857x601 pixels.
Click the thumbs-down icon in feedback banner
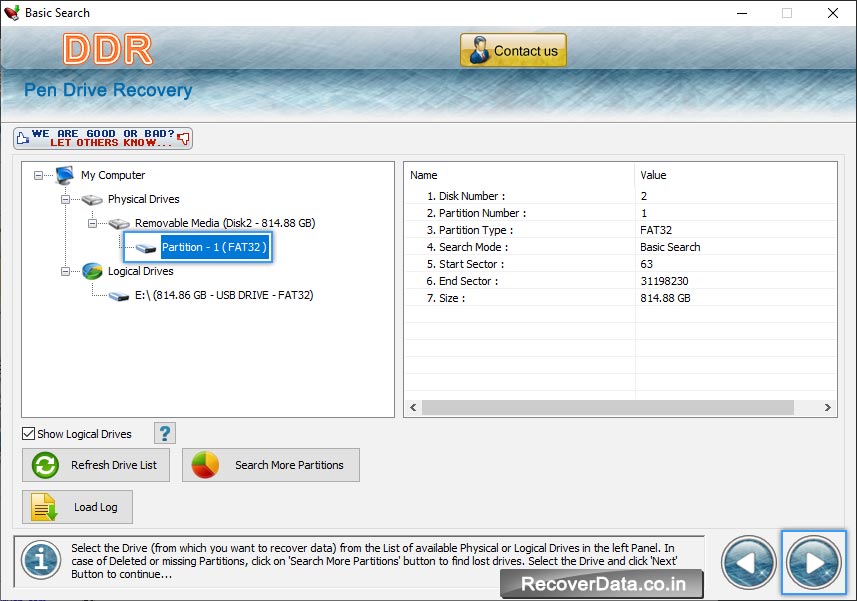click(x=184, y=138)
